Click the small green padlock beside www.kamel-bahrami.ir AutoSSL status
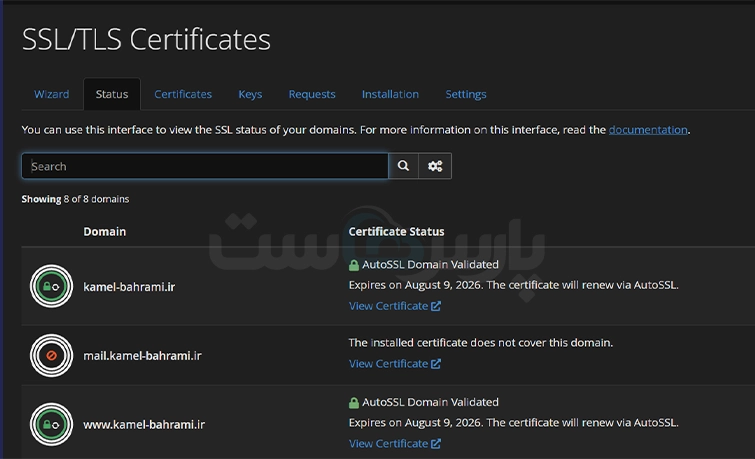This screenshot has width=755, height=459. click(354, 403)
